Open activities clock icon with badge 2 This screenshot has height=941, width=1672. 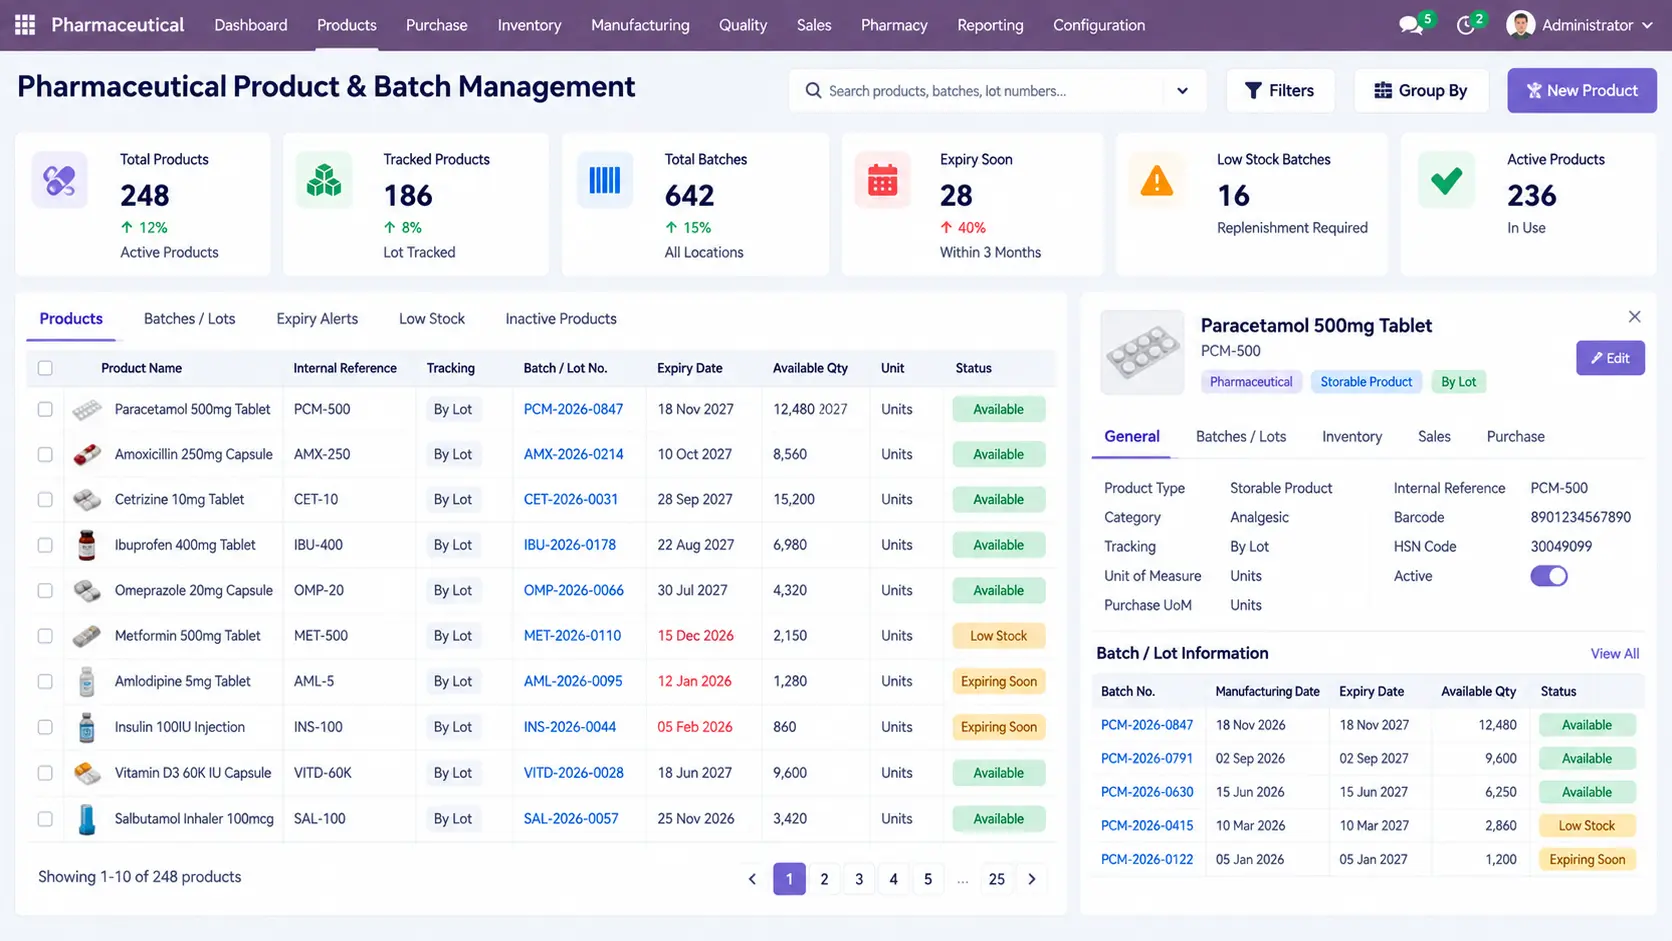tap(1465, 25)
